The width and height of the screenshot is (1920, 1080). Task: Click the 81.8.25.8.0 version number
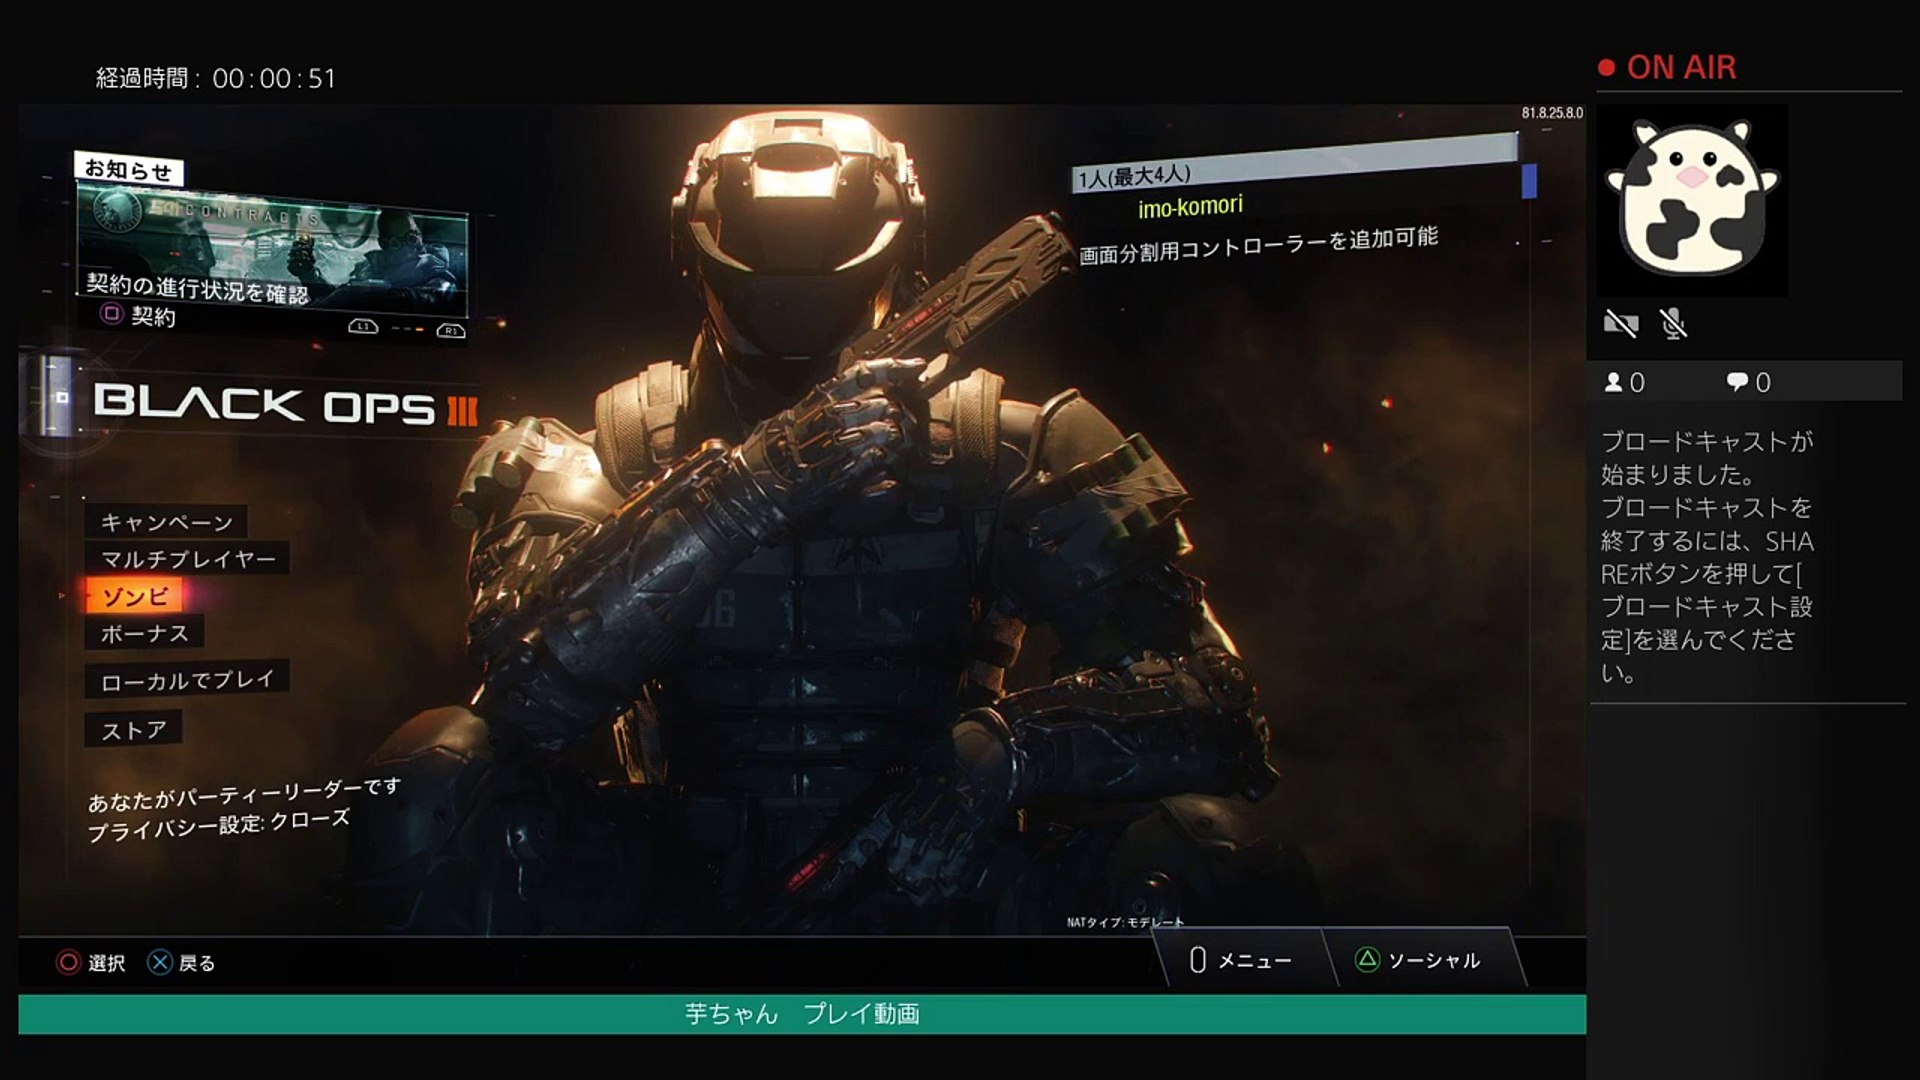[x=1552, y=113]
